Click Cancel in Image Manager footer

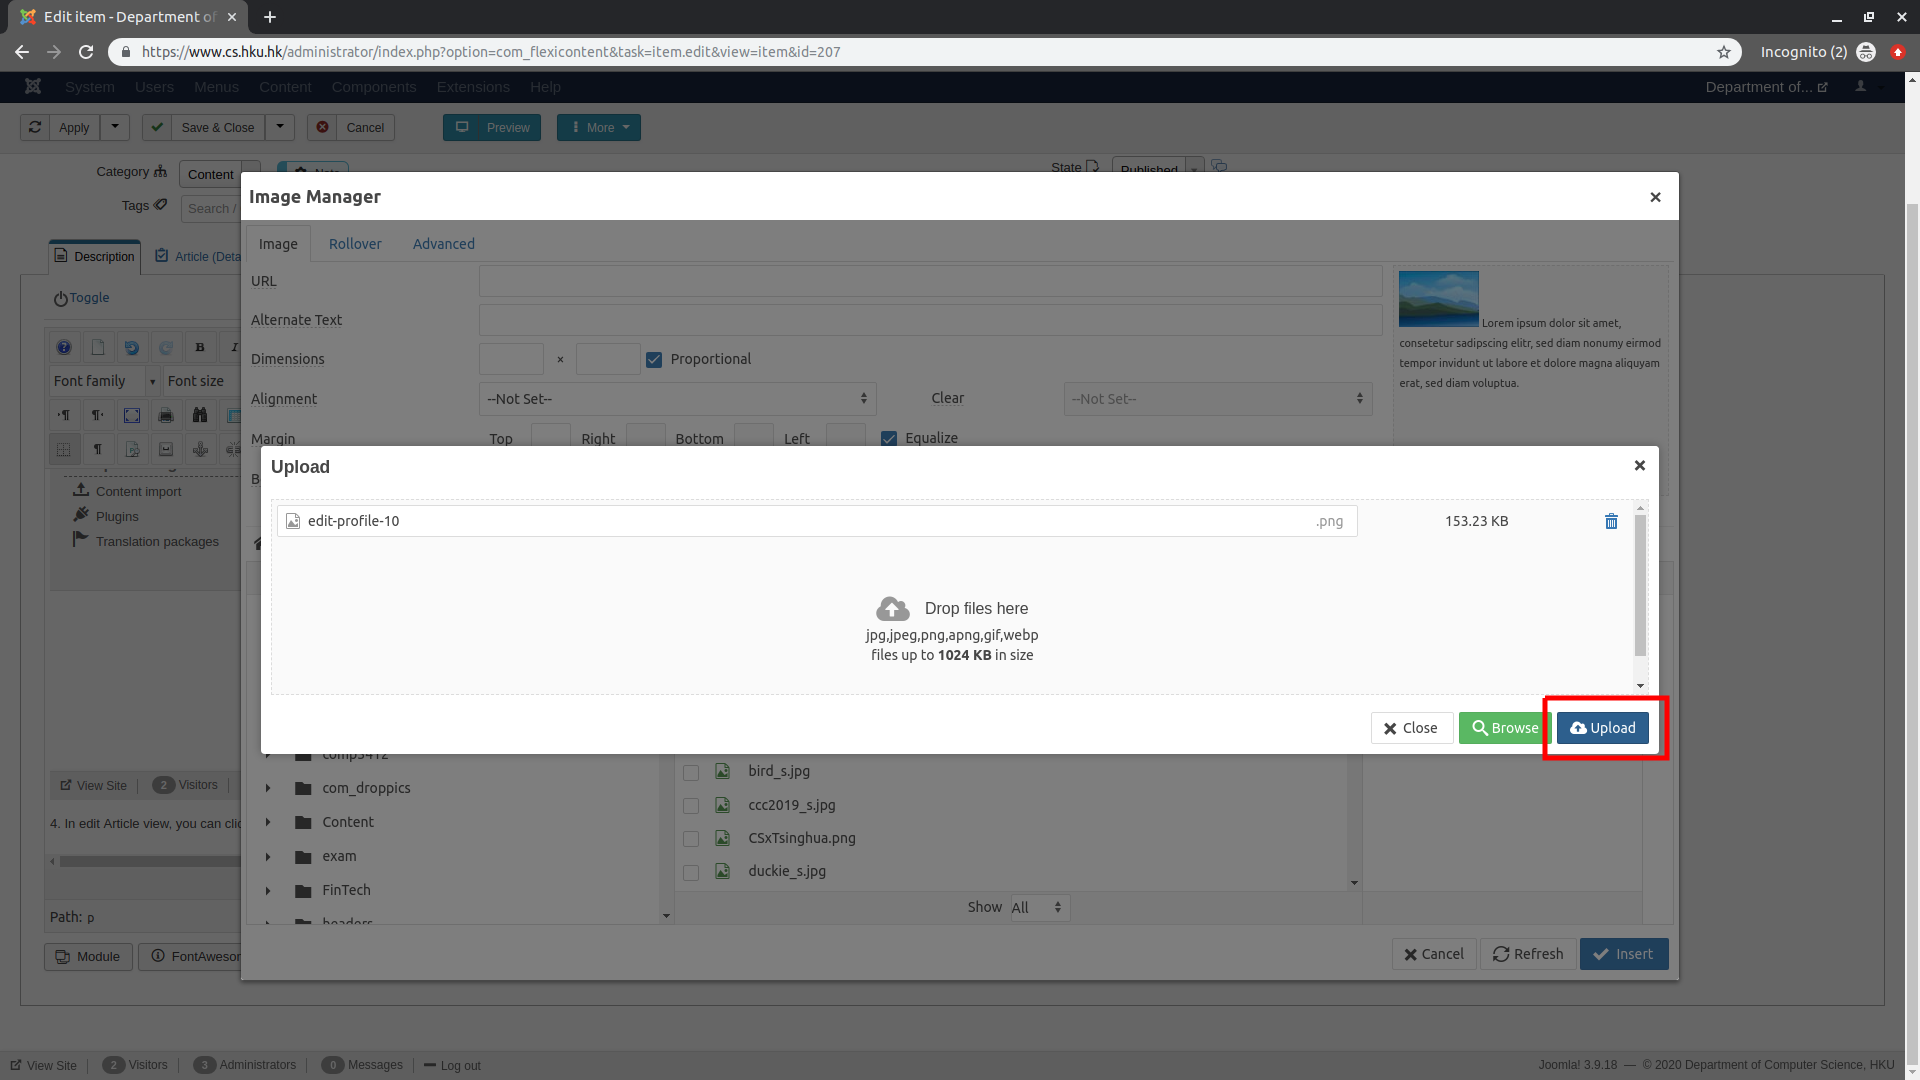coord(1434,954)
